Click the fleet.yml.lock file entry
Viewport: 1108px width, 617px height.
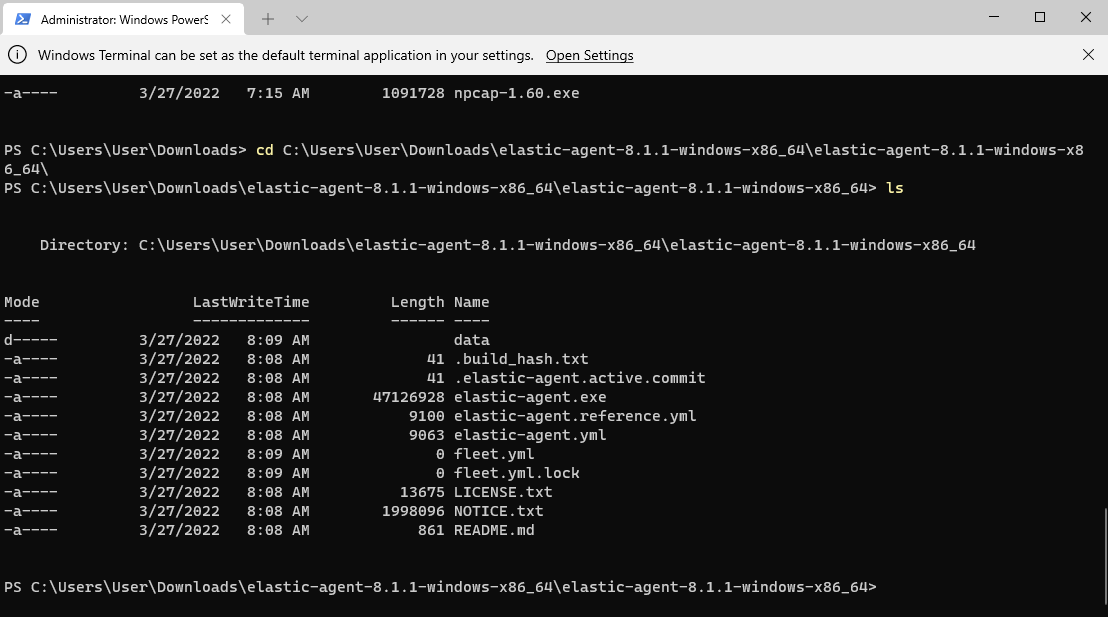[x=516, y=473]
